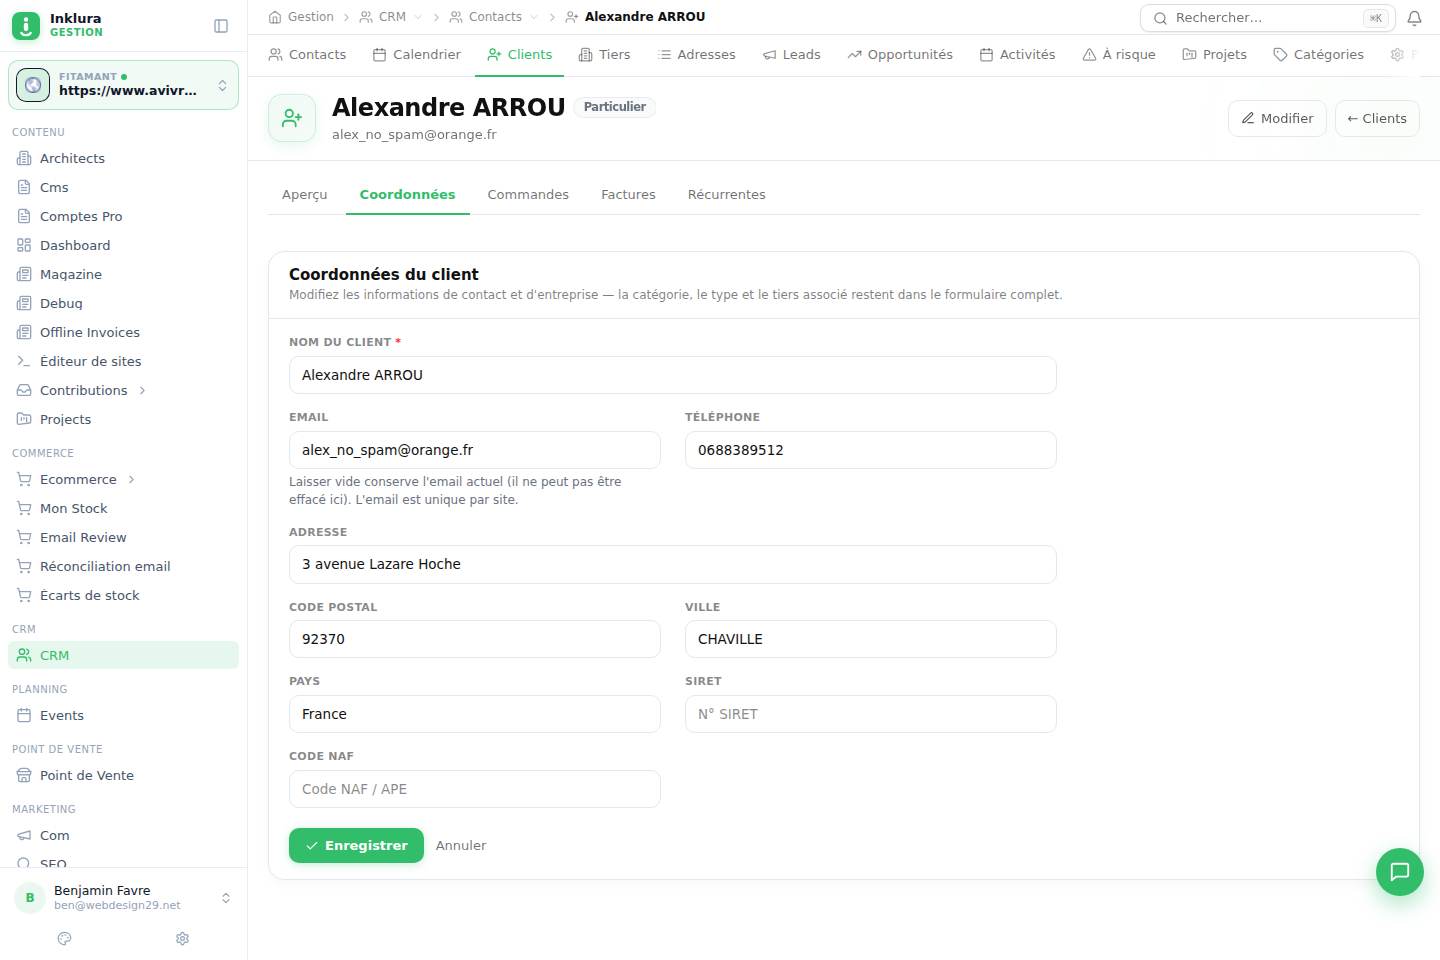Image resolution: width=1440 pixels, height=960 pixels.
Task: Click the Code postal field
Action: pyautogui.click(x=475, y=639)
